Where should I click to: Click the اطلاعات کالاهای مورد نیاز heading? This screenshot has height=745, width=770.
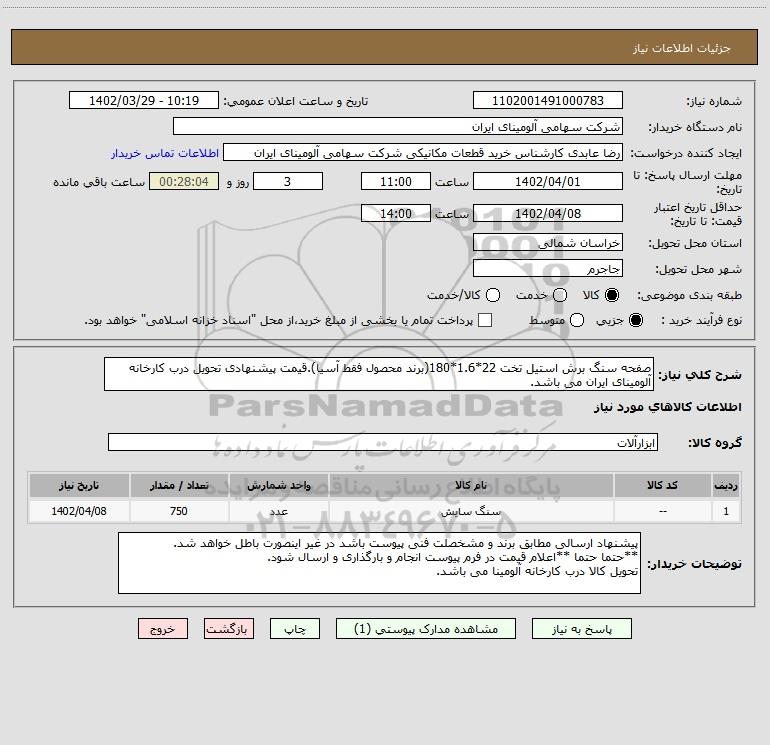click(668, 407)
